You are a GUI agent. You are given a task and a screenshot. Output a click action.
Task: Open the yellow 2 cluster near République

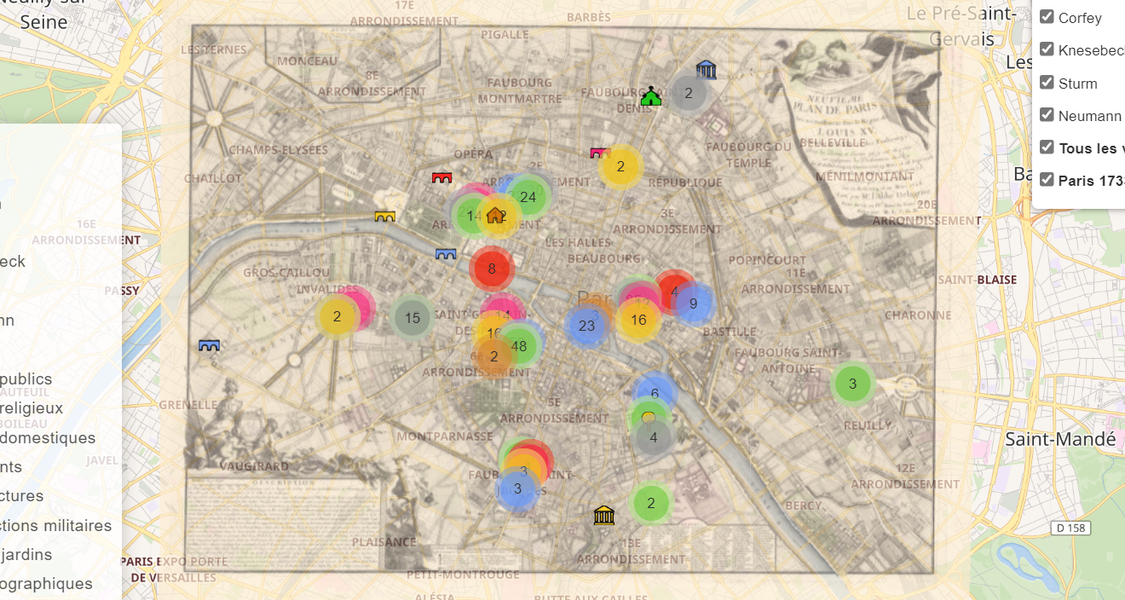click(x=621, y=167)
